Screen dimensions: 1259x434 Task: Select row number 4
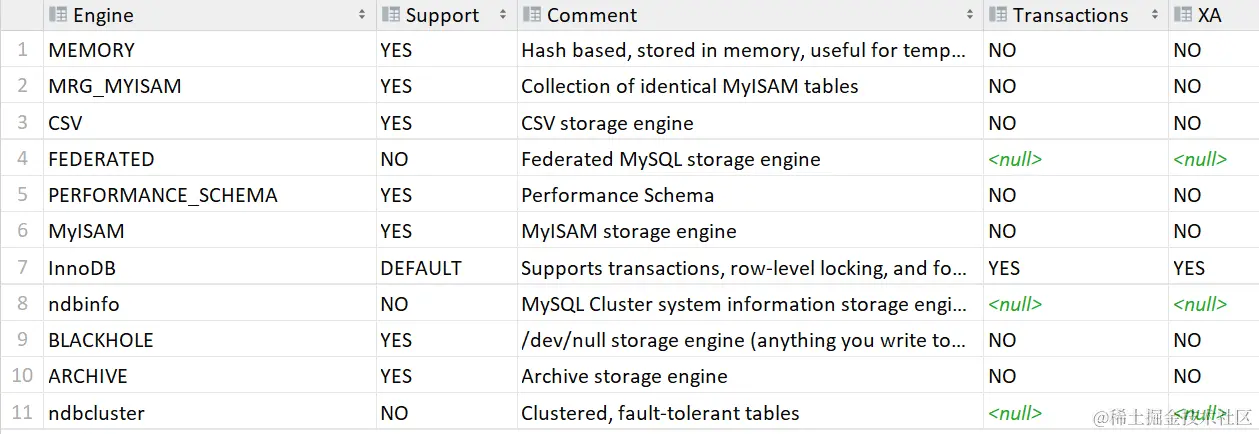[22, 159]
